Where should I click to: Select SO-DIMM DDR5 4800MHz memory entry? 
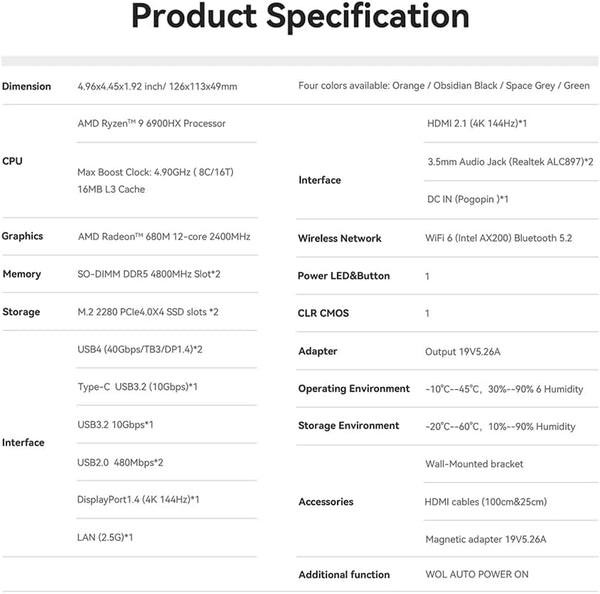(149, 274)
